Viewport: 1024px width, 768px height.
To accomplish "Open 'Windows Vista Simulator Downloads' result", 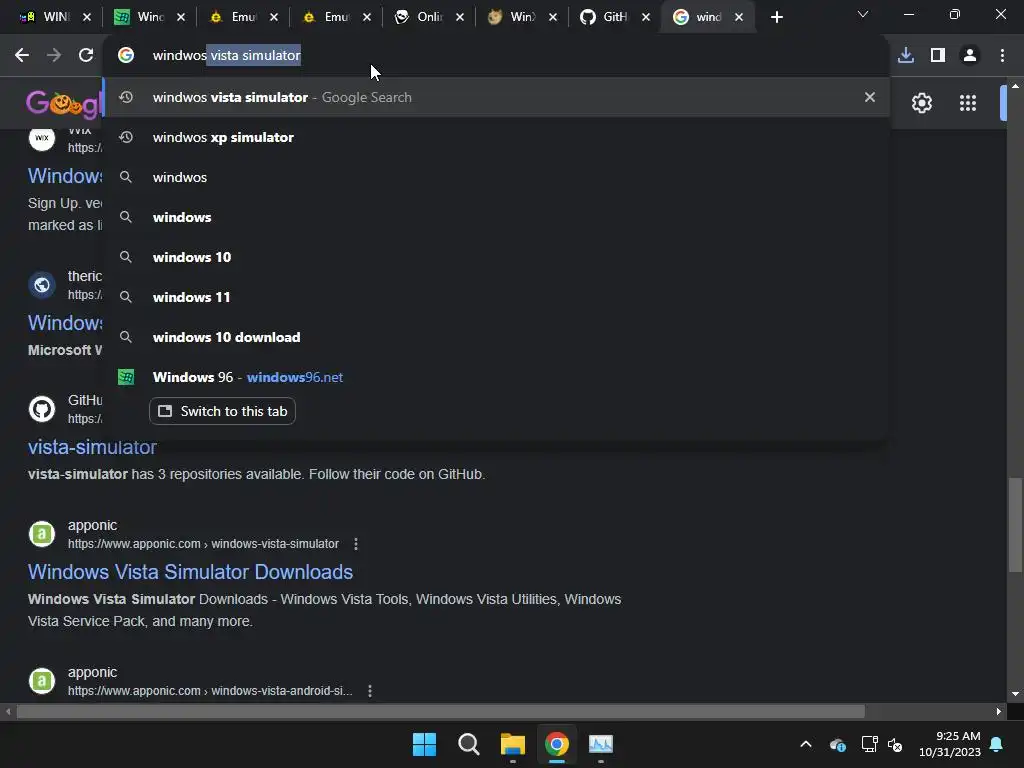I will pyautogui.click(x=190, y=572).
